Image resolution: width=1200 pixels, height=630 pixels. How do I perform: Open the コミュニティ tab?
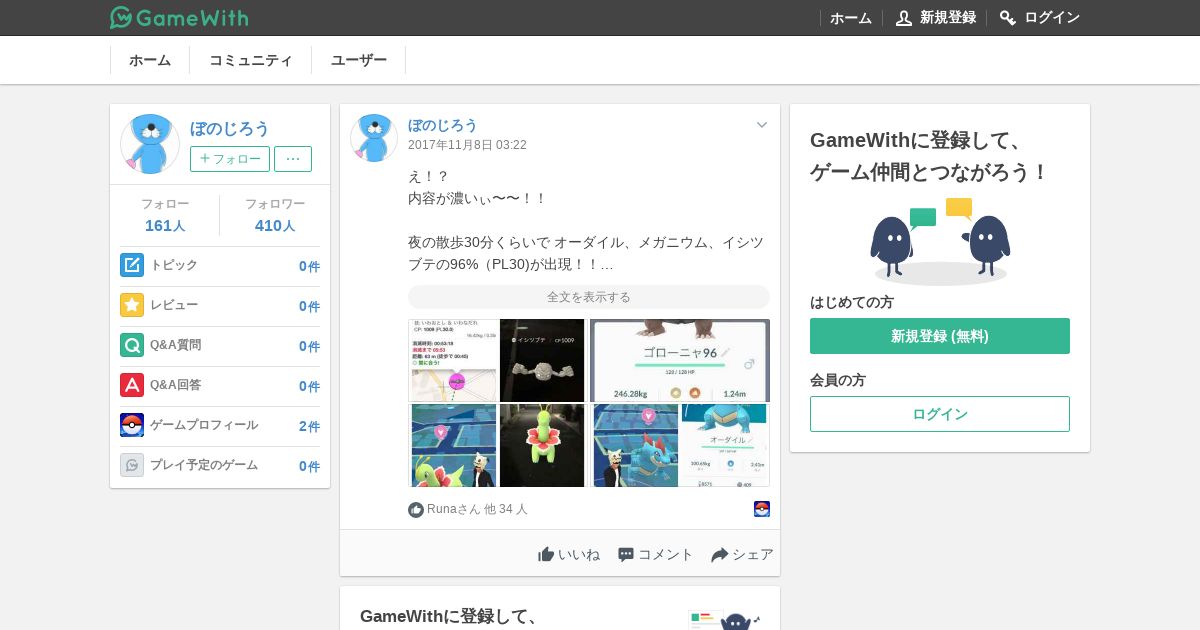tap(251, 60)
